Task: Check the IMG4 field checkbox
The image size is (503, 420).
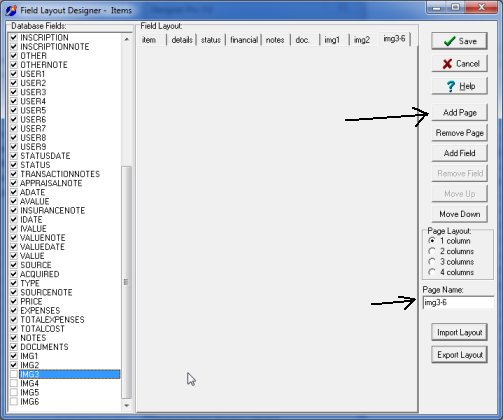Action: click(14, 383)
